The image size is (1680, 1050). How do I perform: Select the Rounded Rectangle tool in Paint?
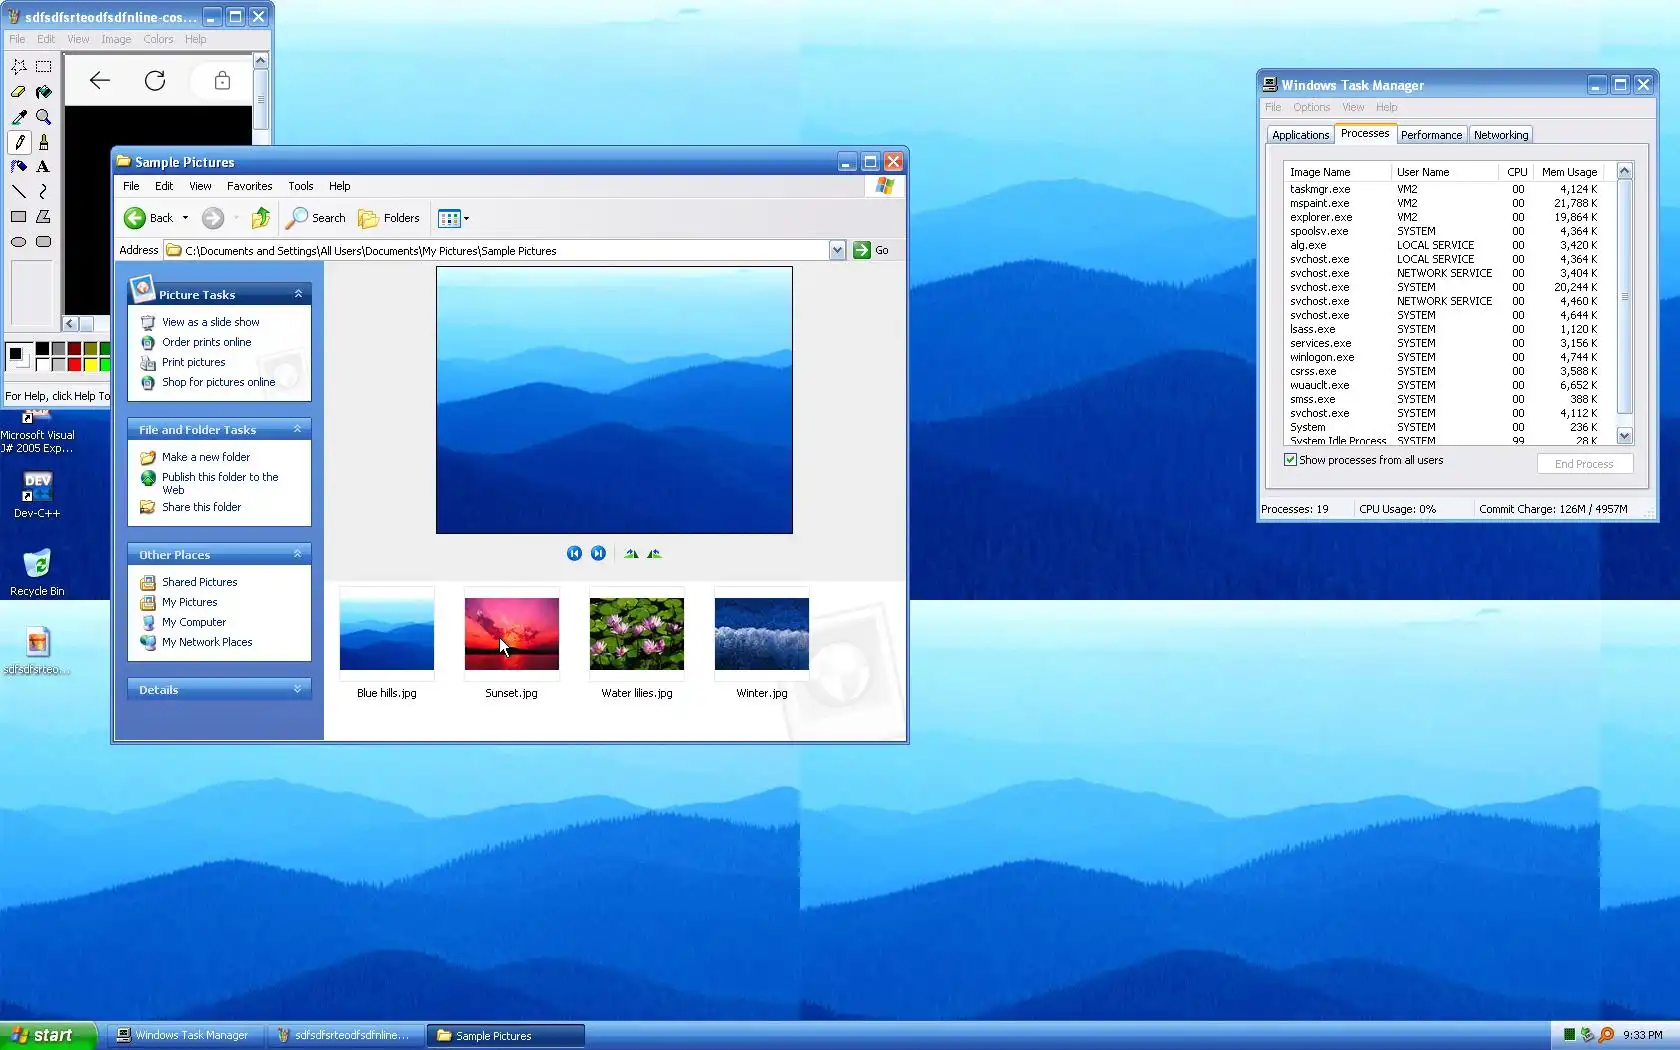pos(44,242)
